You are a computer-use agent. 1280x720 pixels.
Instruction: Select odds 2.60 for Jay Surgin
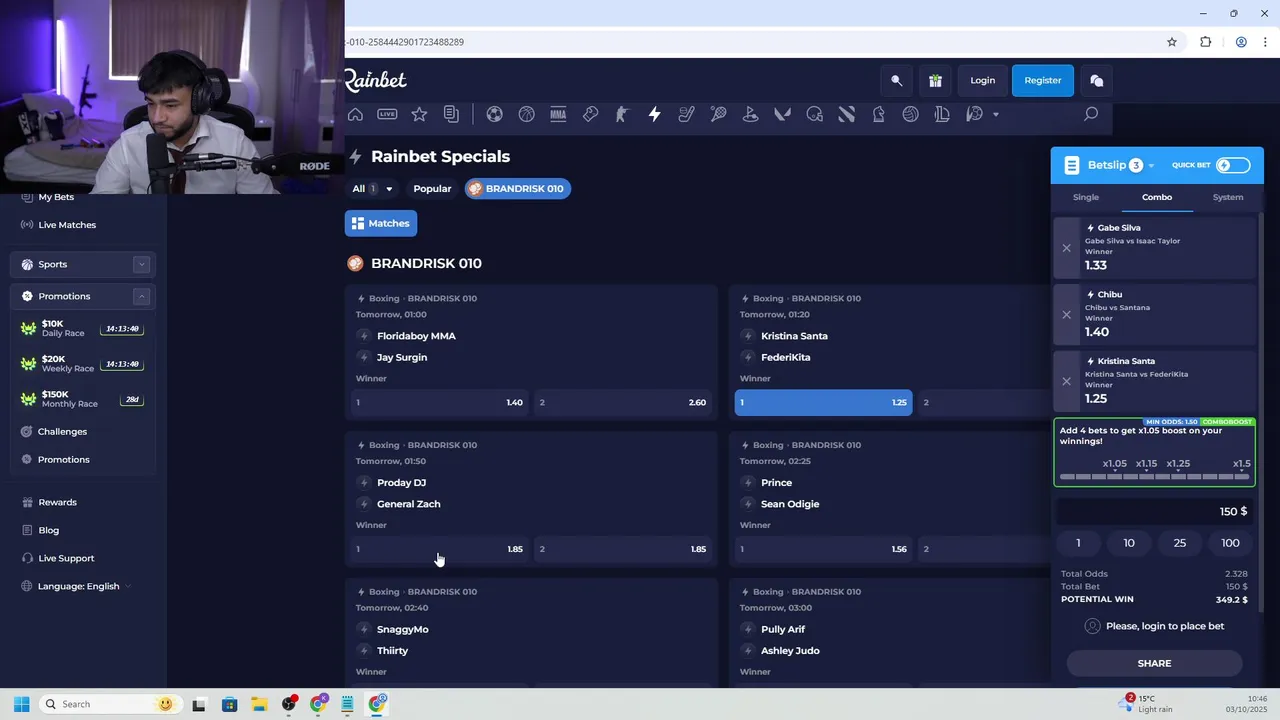point(623,402)
